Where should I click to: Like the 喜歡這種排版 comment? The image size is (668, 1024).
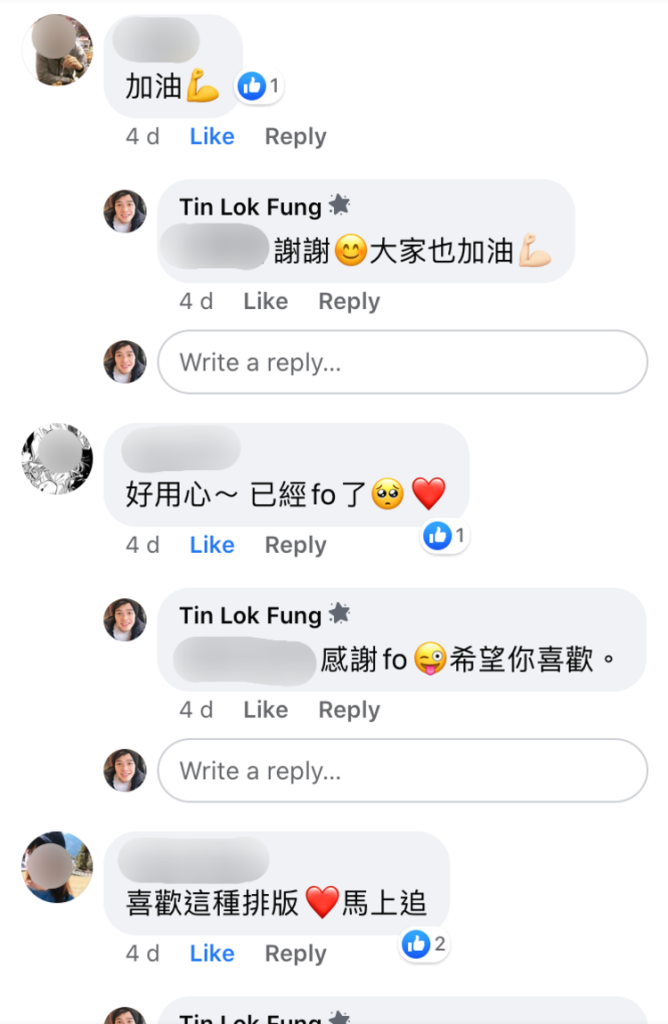[212, 954]
